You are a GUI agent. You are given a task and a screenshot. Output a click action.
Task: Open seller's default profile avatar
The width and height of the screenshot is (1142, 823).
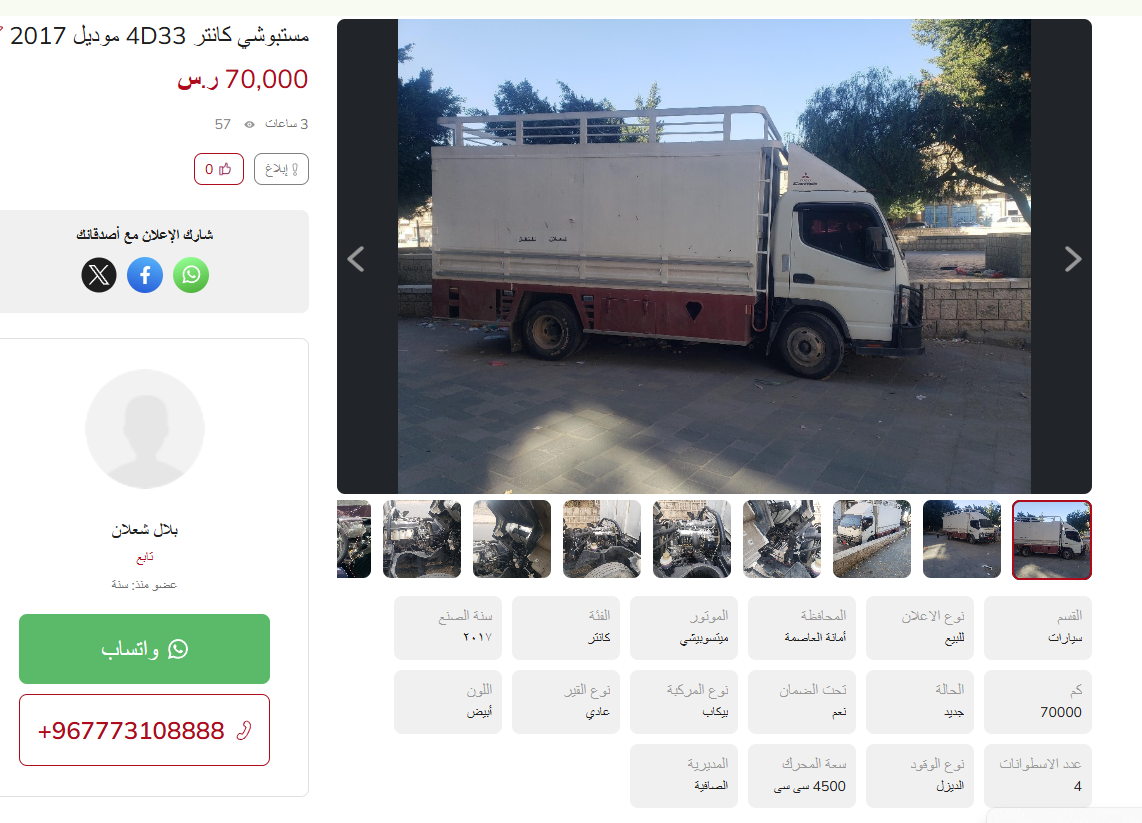coord(145,429)
